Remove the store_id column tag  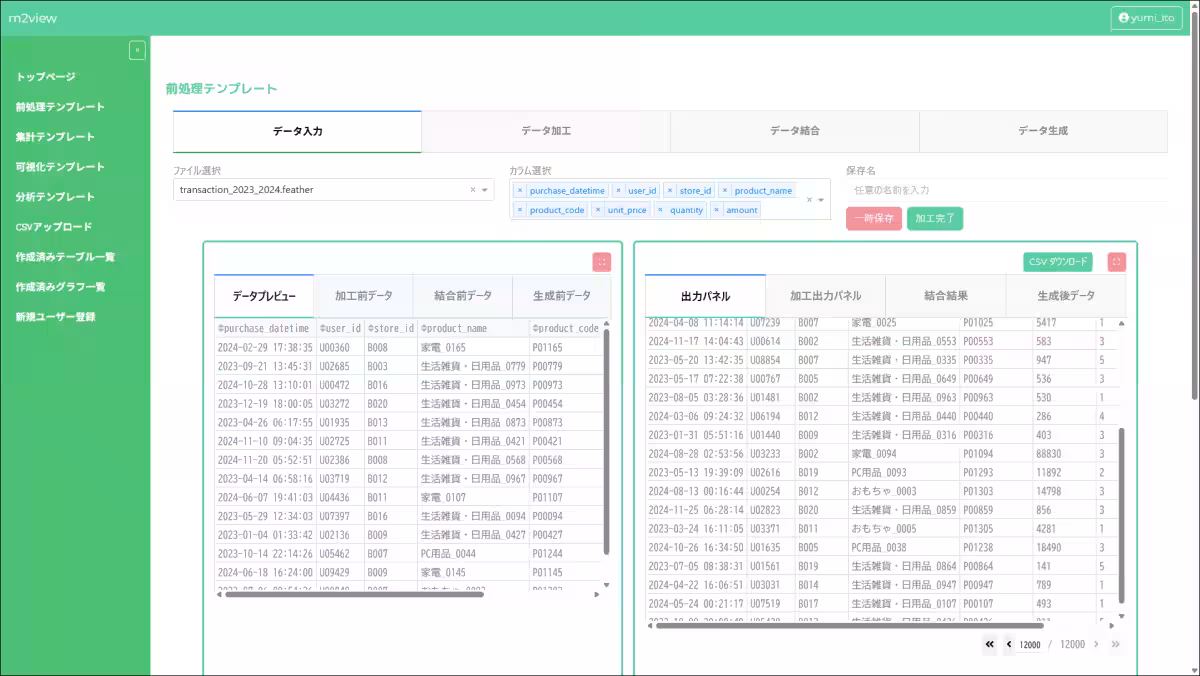670,190
